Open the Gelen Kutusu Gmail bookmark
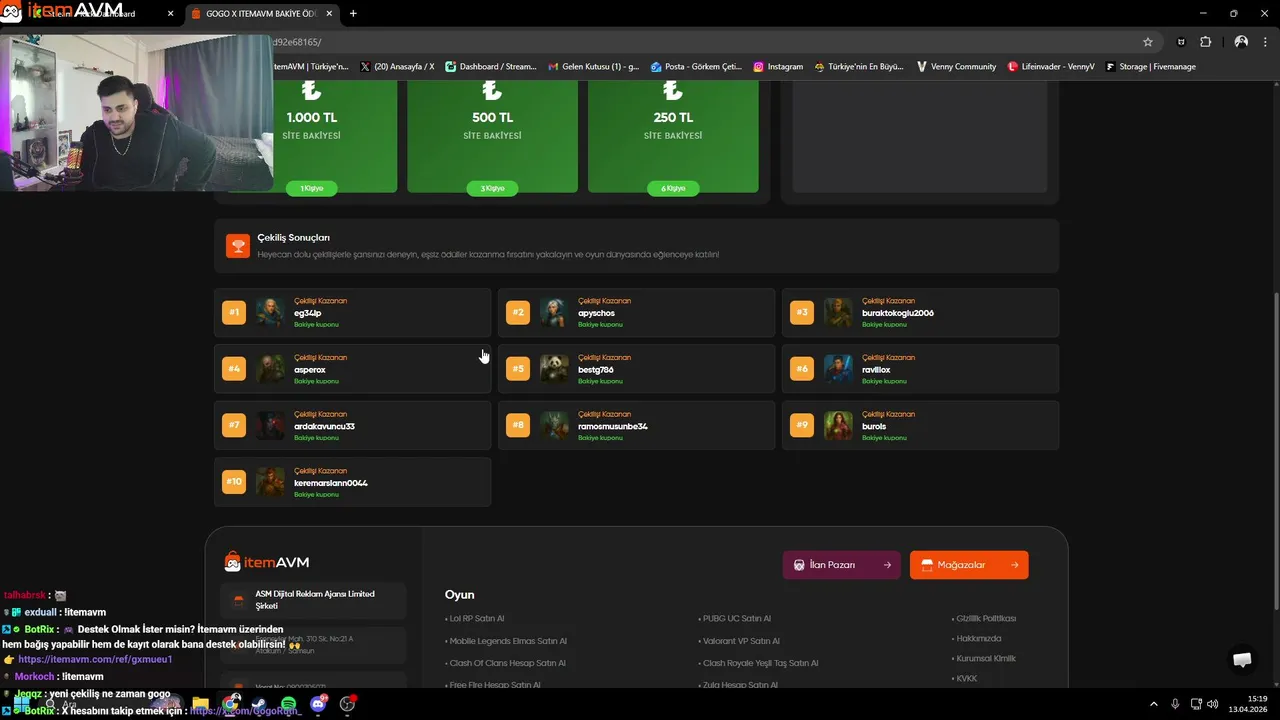 [x=594, y=67]
